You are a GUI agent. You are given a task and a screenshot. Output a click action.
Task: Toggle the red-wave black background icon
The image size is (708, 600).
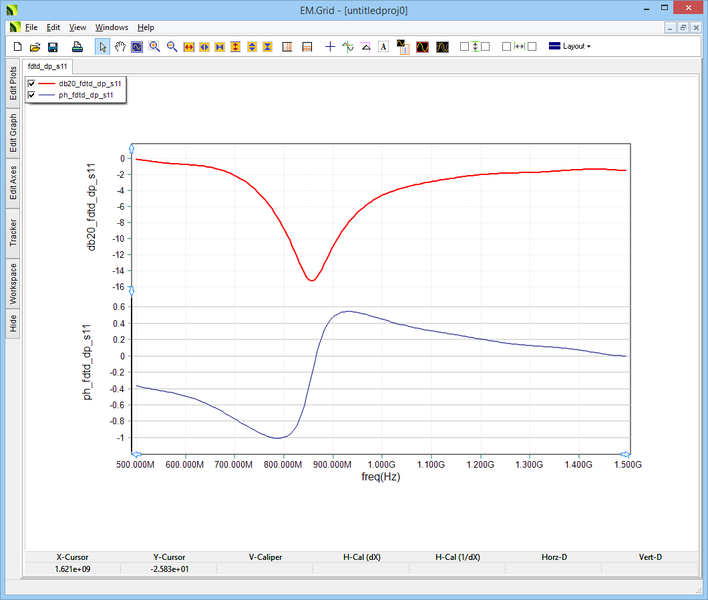(x=422, y=46)
